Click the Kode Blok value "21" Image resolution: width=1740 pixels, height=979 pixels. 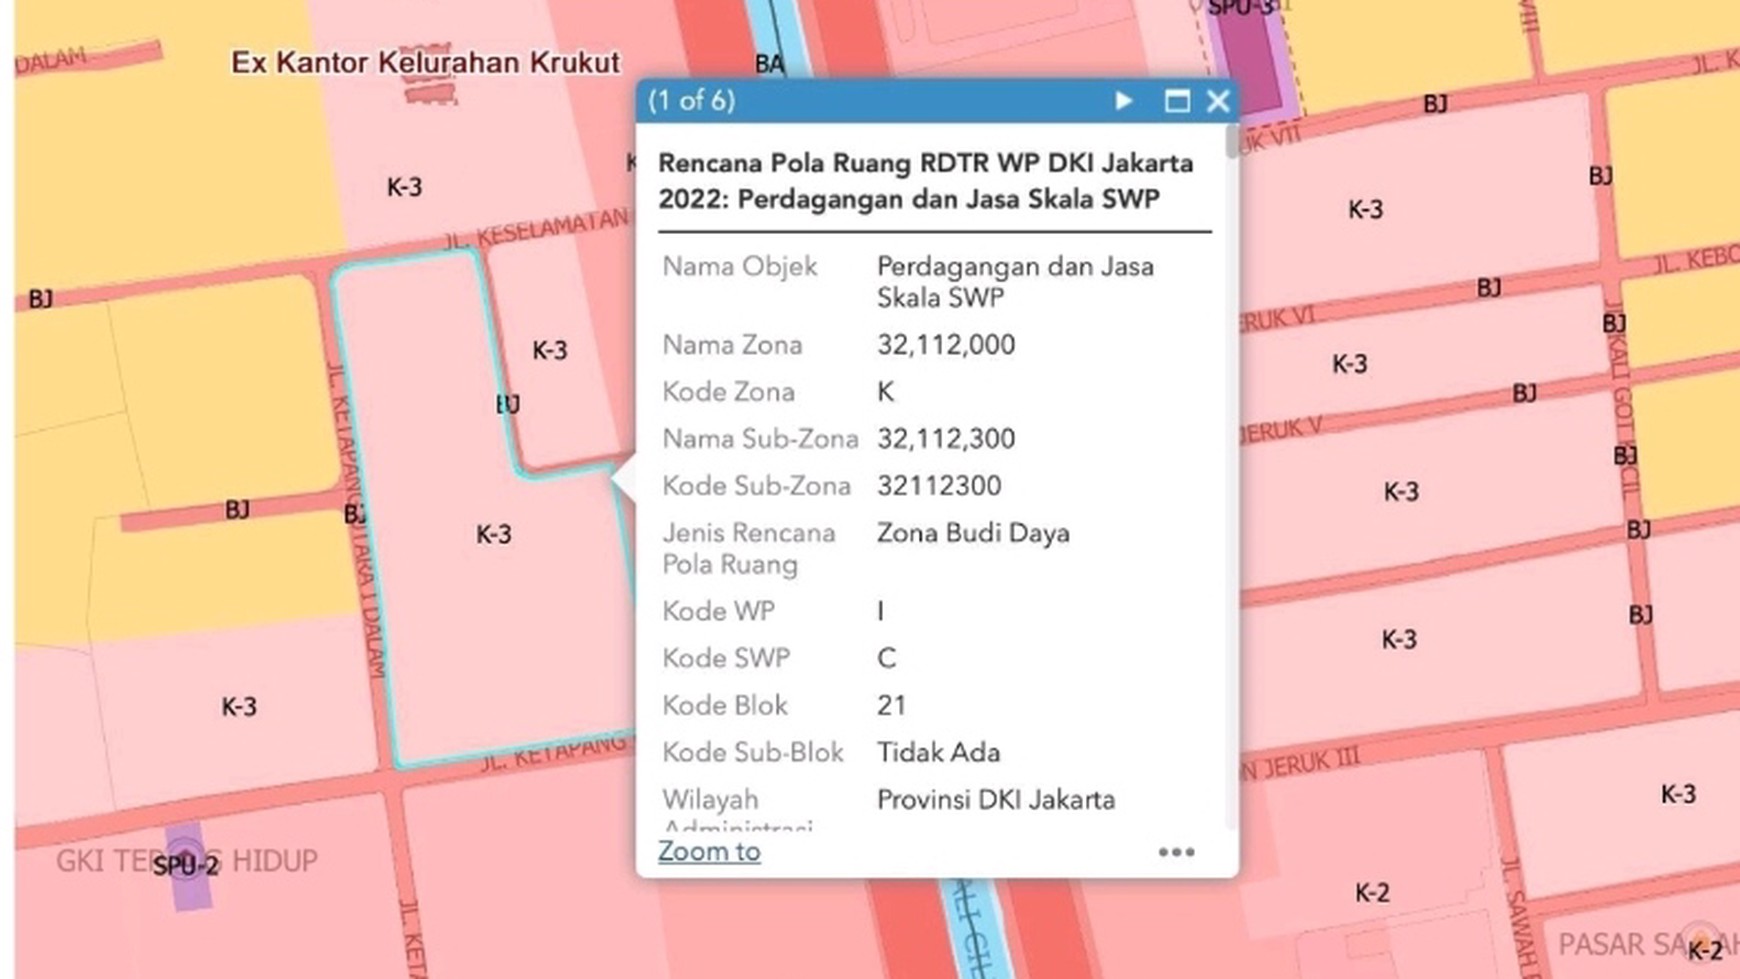(x=891, y=706)
